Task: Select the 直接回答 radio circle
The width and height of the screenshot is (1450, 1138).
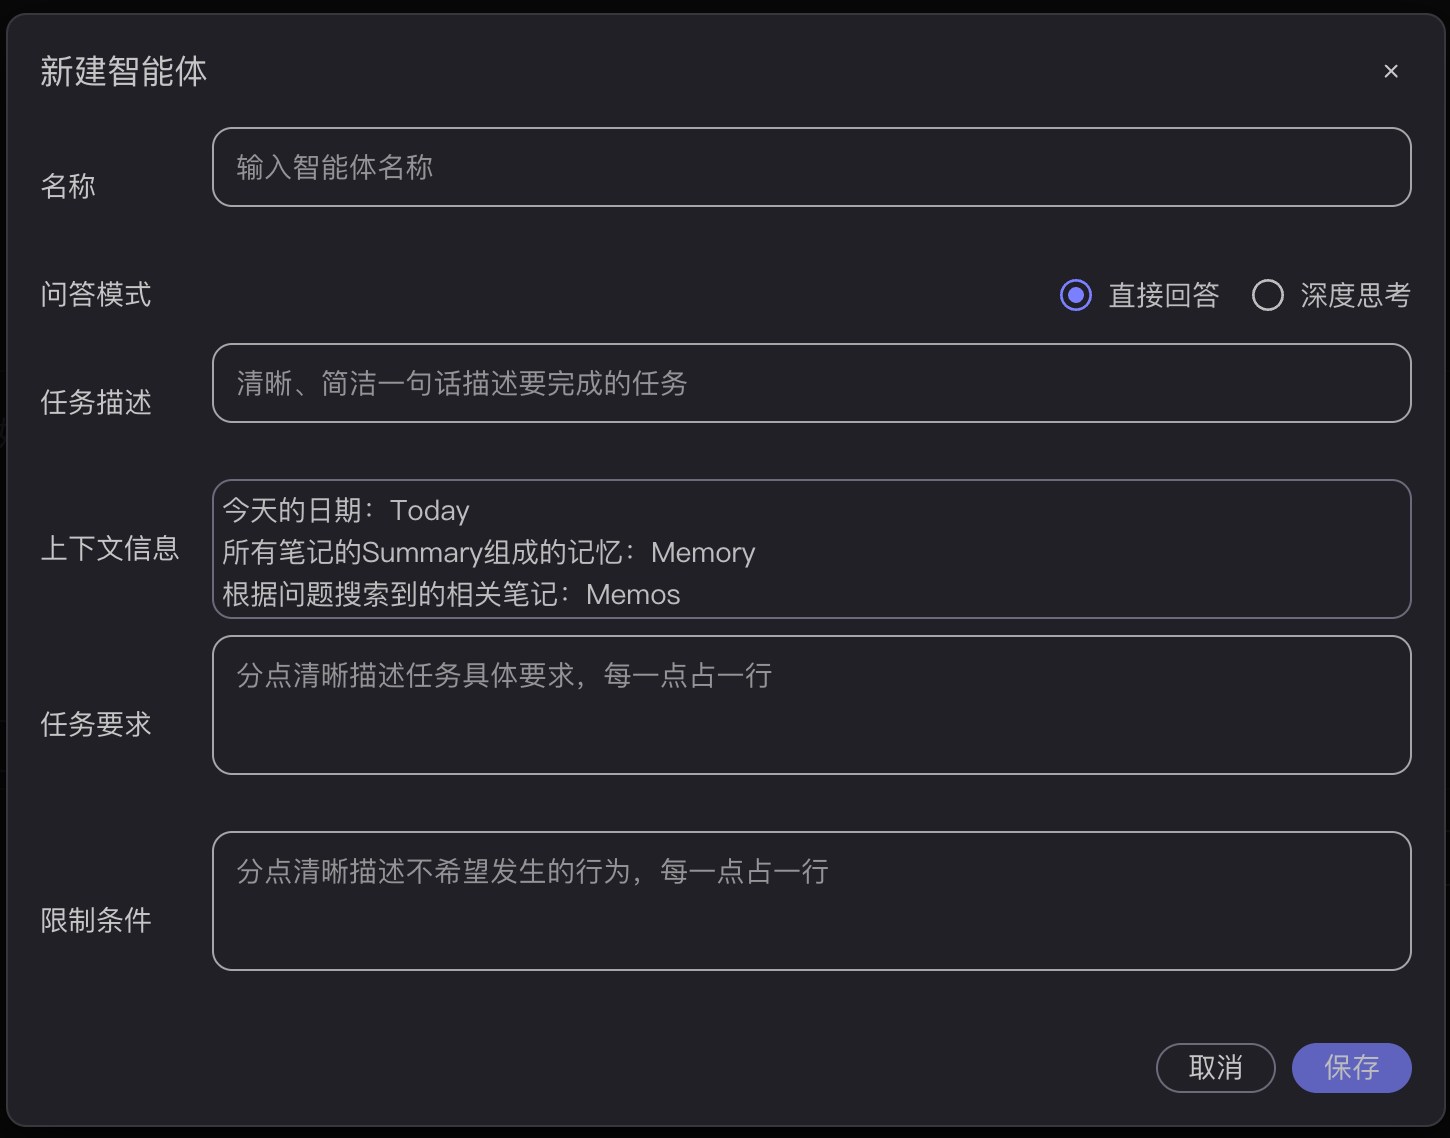Action: click(1076, 295)
